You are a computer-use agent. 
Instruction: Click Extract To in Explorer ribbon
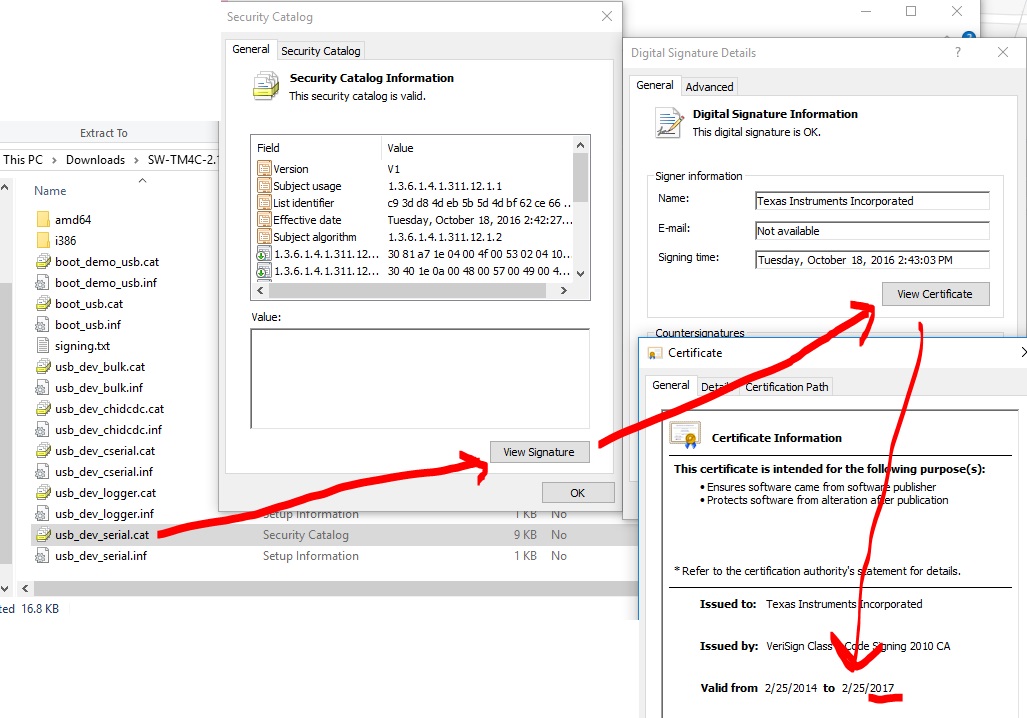tap(103, 133)
